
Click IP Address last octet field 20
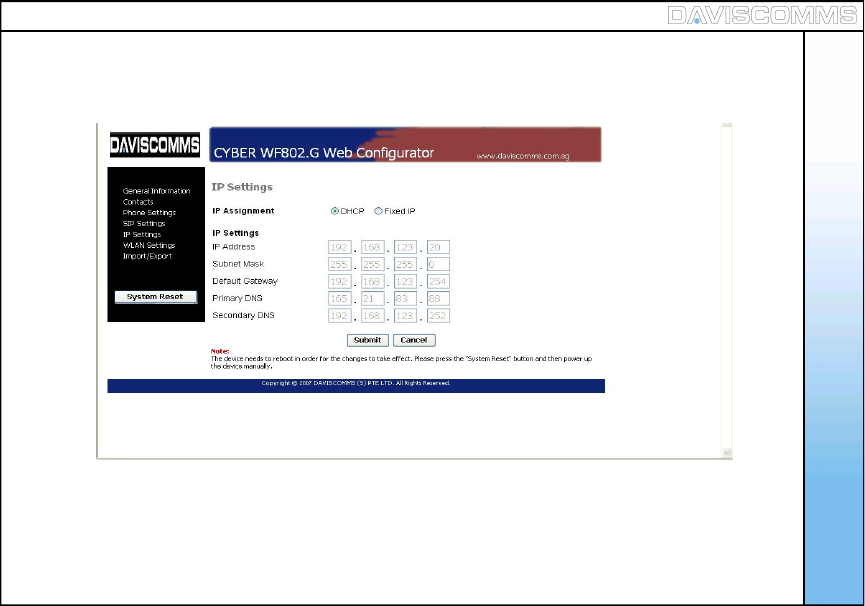click(438, 247)
